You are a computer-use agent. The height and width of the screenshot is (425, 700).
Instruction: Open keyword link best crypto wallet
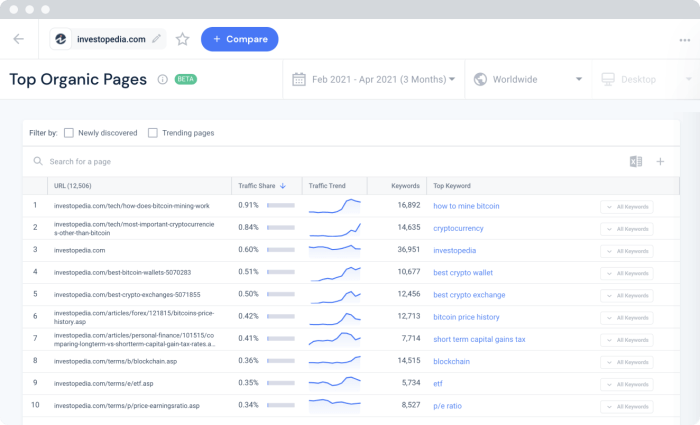point(463,273)
